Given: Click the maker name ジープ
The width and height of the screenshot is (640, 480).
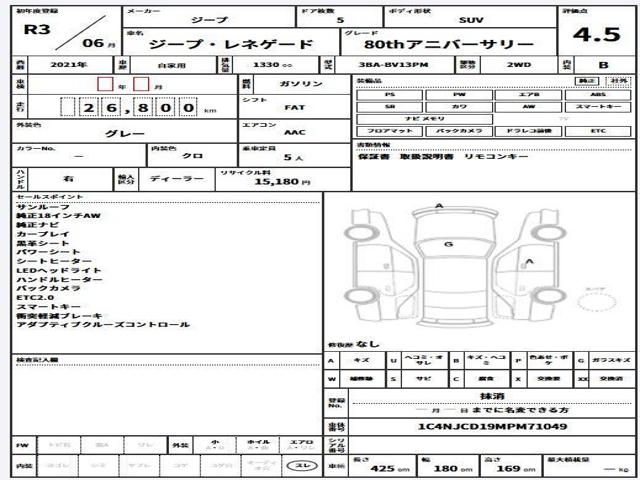Looking at the screenshot, I should coord(209,20).
